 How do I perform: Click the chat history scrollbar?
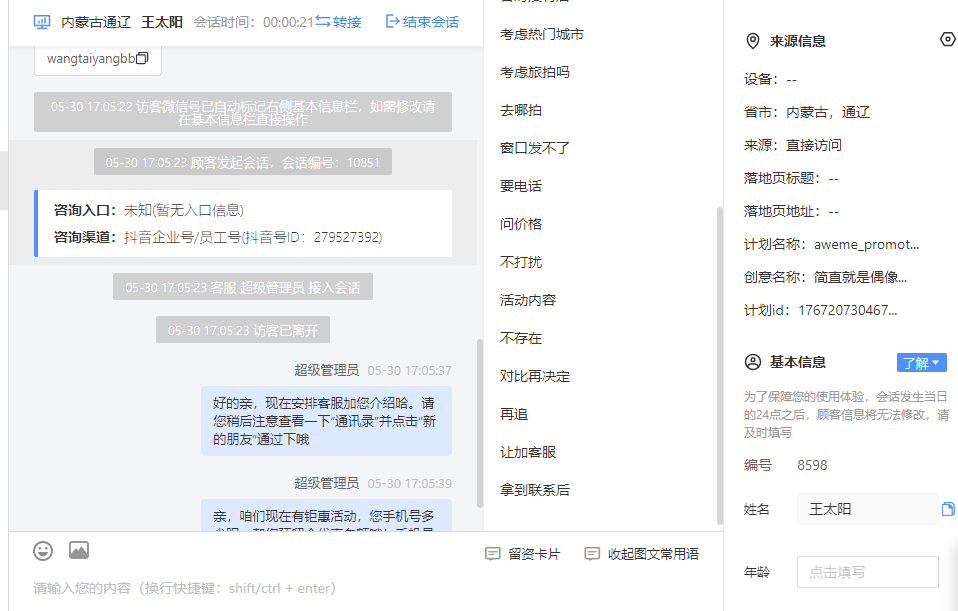pos(480,423)
